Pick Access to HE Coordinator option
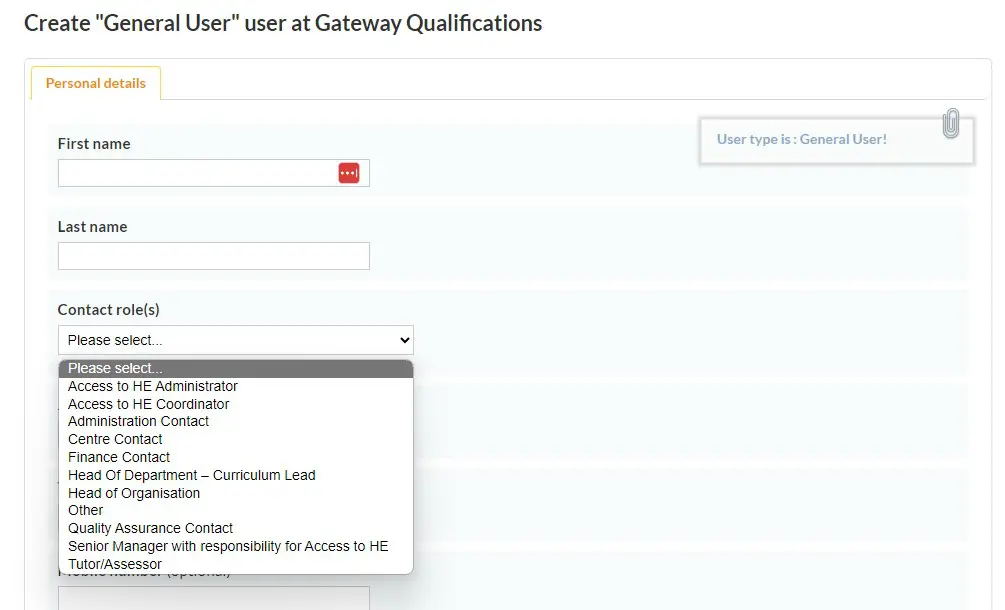Image resolution: width=1005 pixels, height=610 pixels. click(x=149, y=404)
